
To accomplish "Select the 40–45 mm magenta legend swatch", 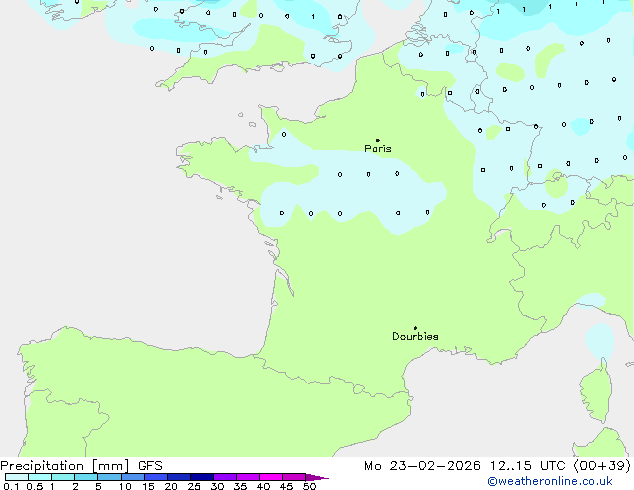I will click(271, 477).
